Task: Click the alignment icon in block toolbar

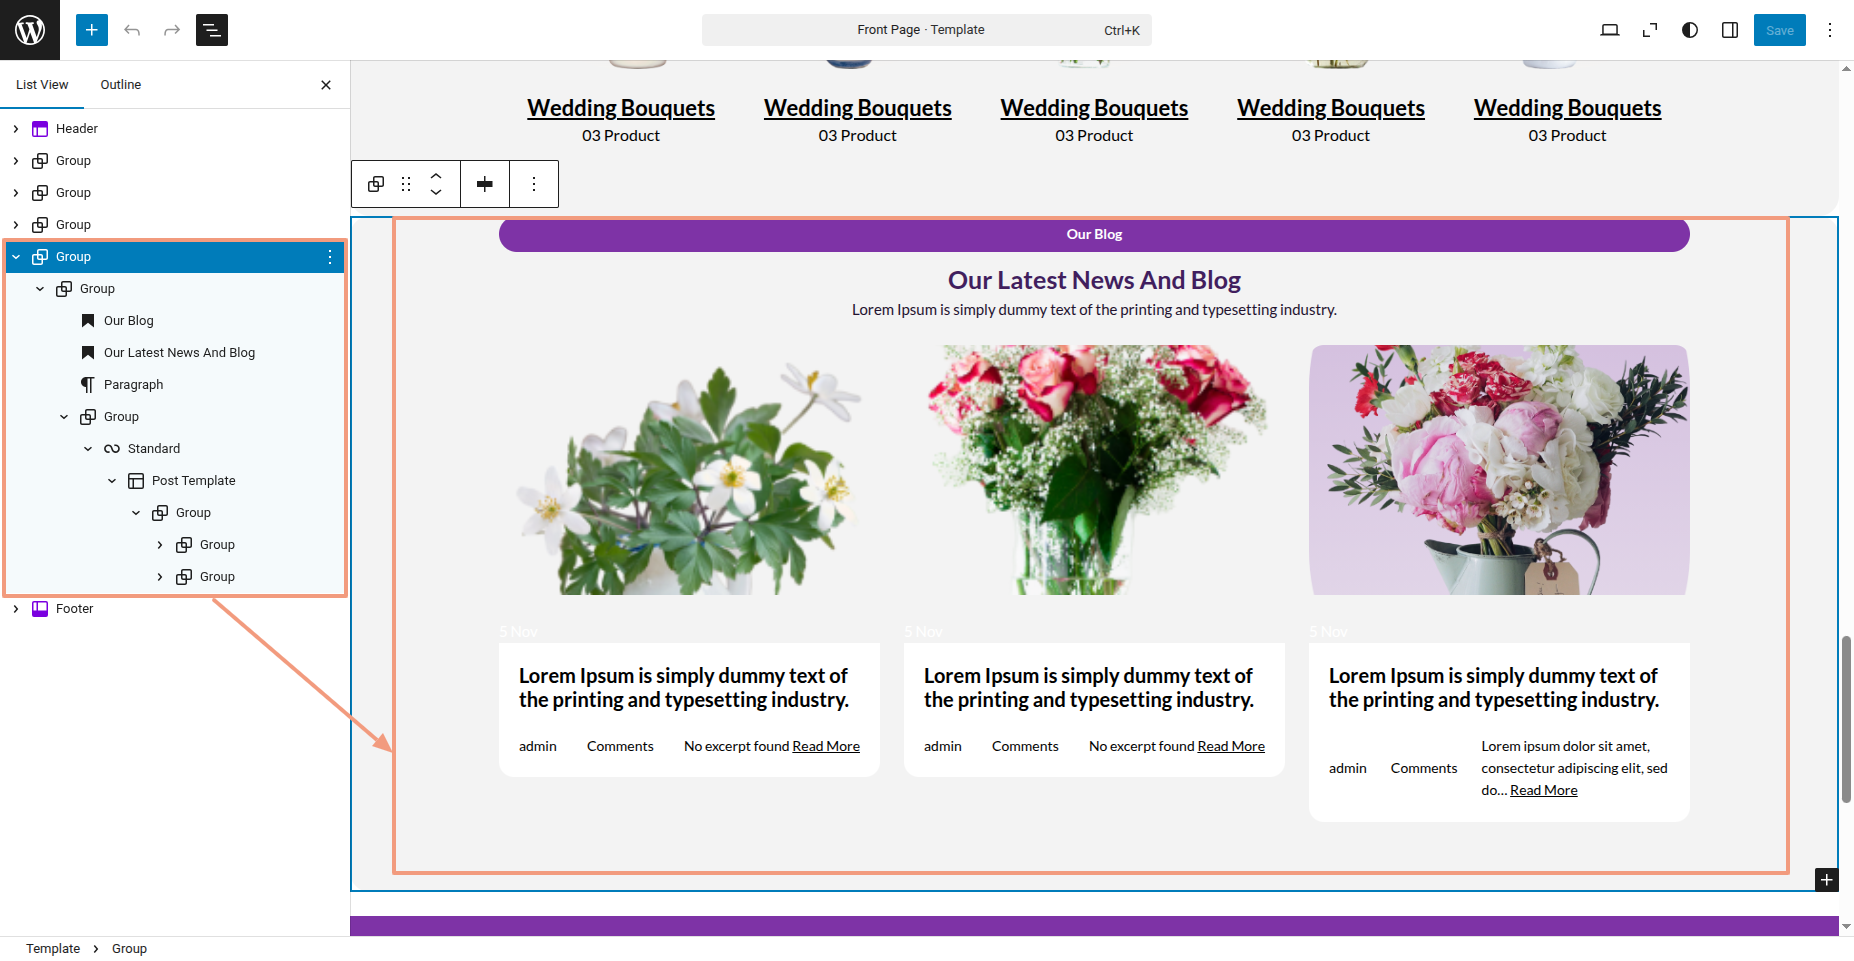Action: [485, 184]
